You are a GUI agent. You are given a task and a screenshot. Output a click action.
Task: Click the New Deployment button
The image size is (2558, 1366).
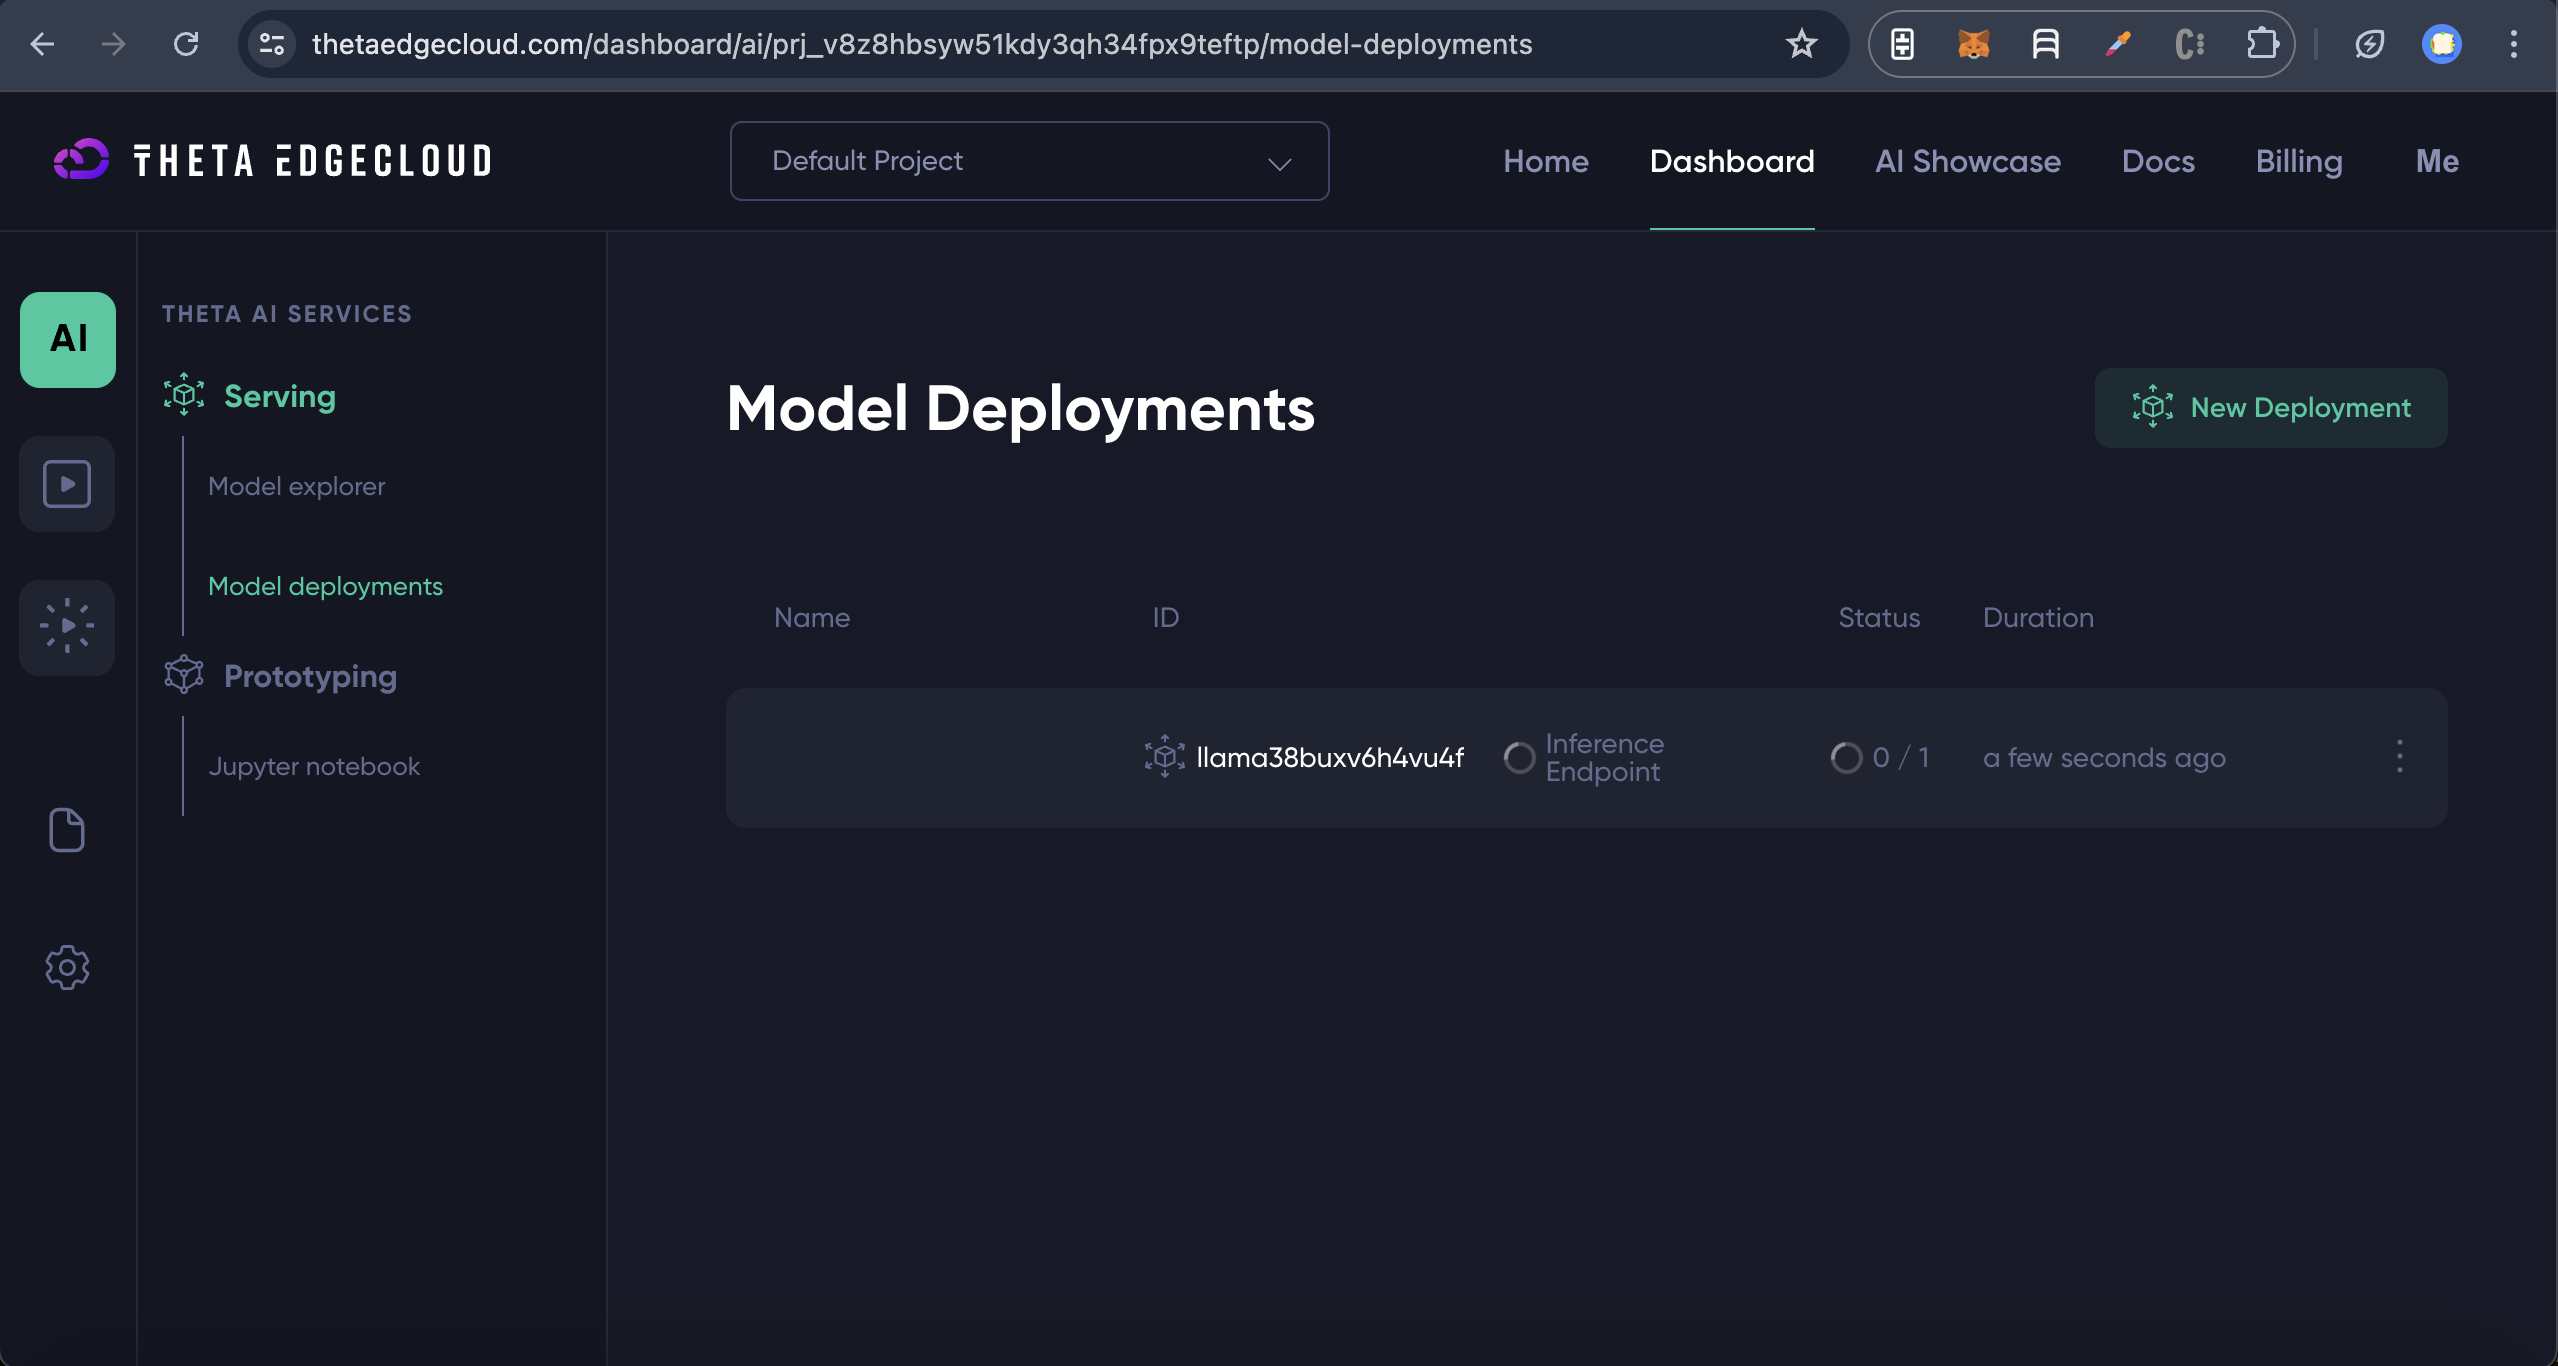2270,408
